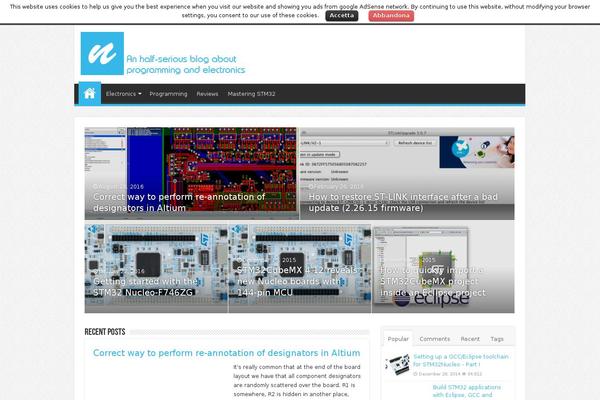This screenshot has height=400, width=600.
Task: Open 'Setting up a GCC/Eclipse toolchain' popular link
Action: [x=461, y=360]
